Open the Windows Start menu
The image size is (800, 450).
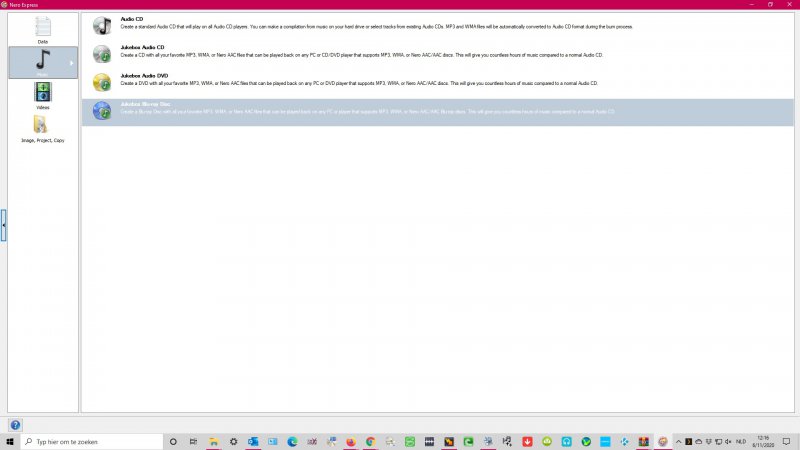pyautogui.click(x=10, y=441)
